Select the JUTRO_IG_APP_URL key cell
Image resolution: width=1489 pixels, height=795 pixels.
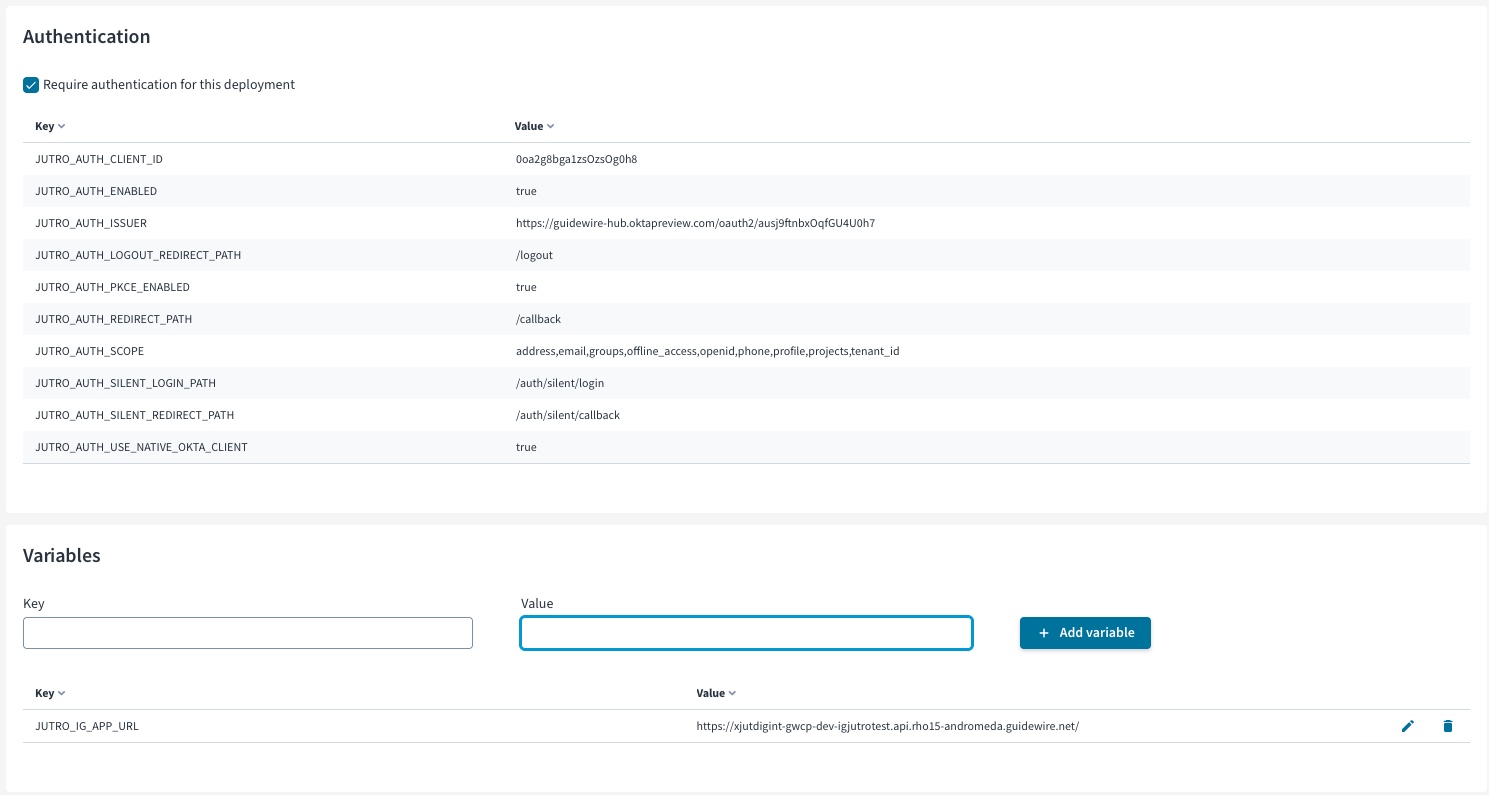pyautogui.click(x=87, y=726)
